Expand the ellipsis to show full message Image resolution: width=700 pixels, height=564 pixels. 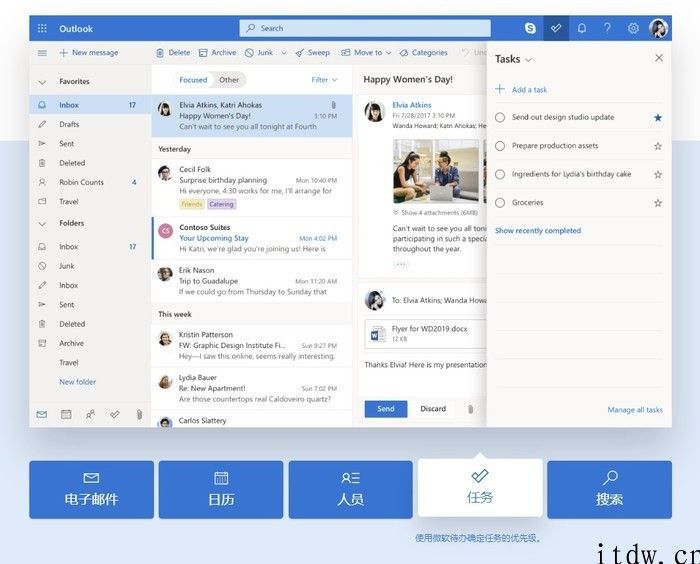(401, 264)
